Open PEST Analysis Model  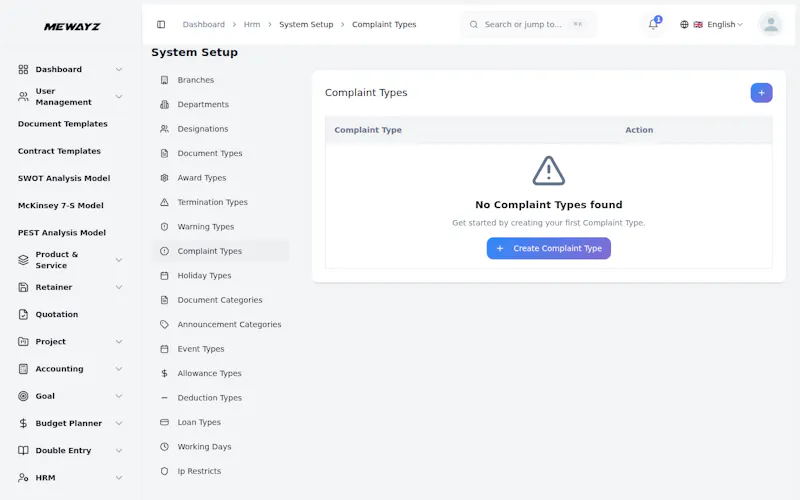click(x=62, y=233)
